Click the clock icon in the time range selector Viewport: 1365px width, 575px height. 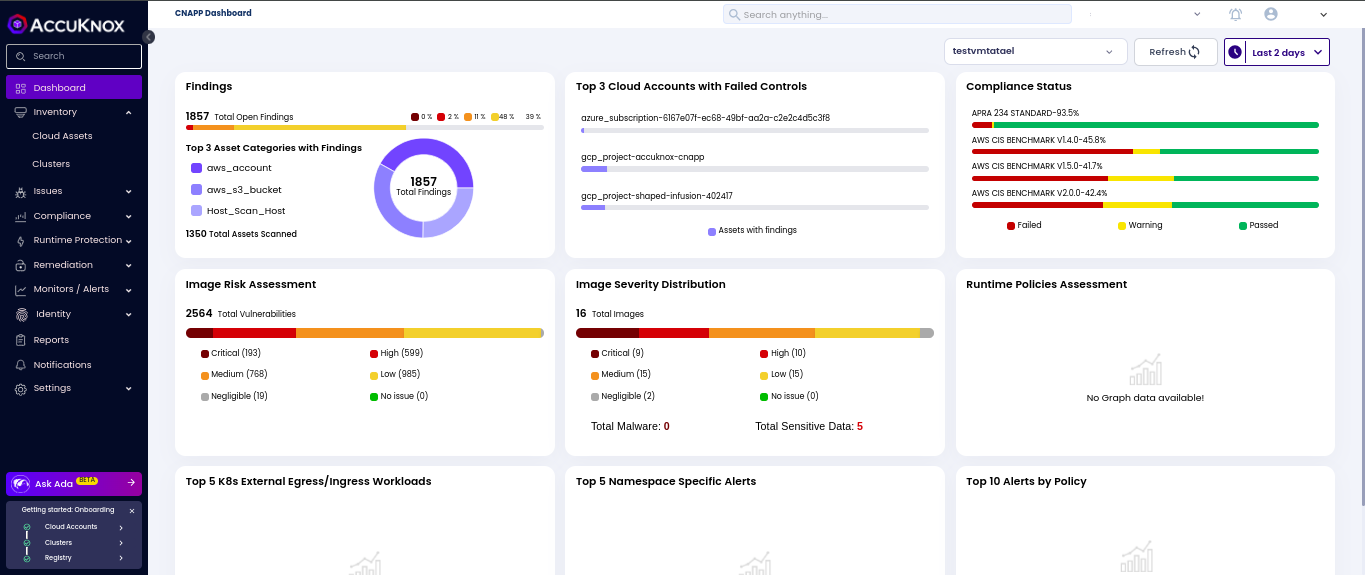[1234, 52]
